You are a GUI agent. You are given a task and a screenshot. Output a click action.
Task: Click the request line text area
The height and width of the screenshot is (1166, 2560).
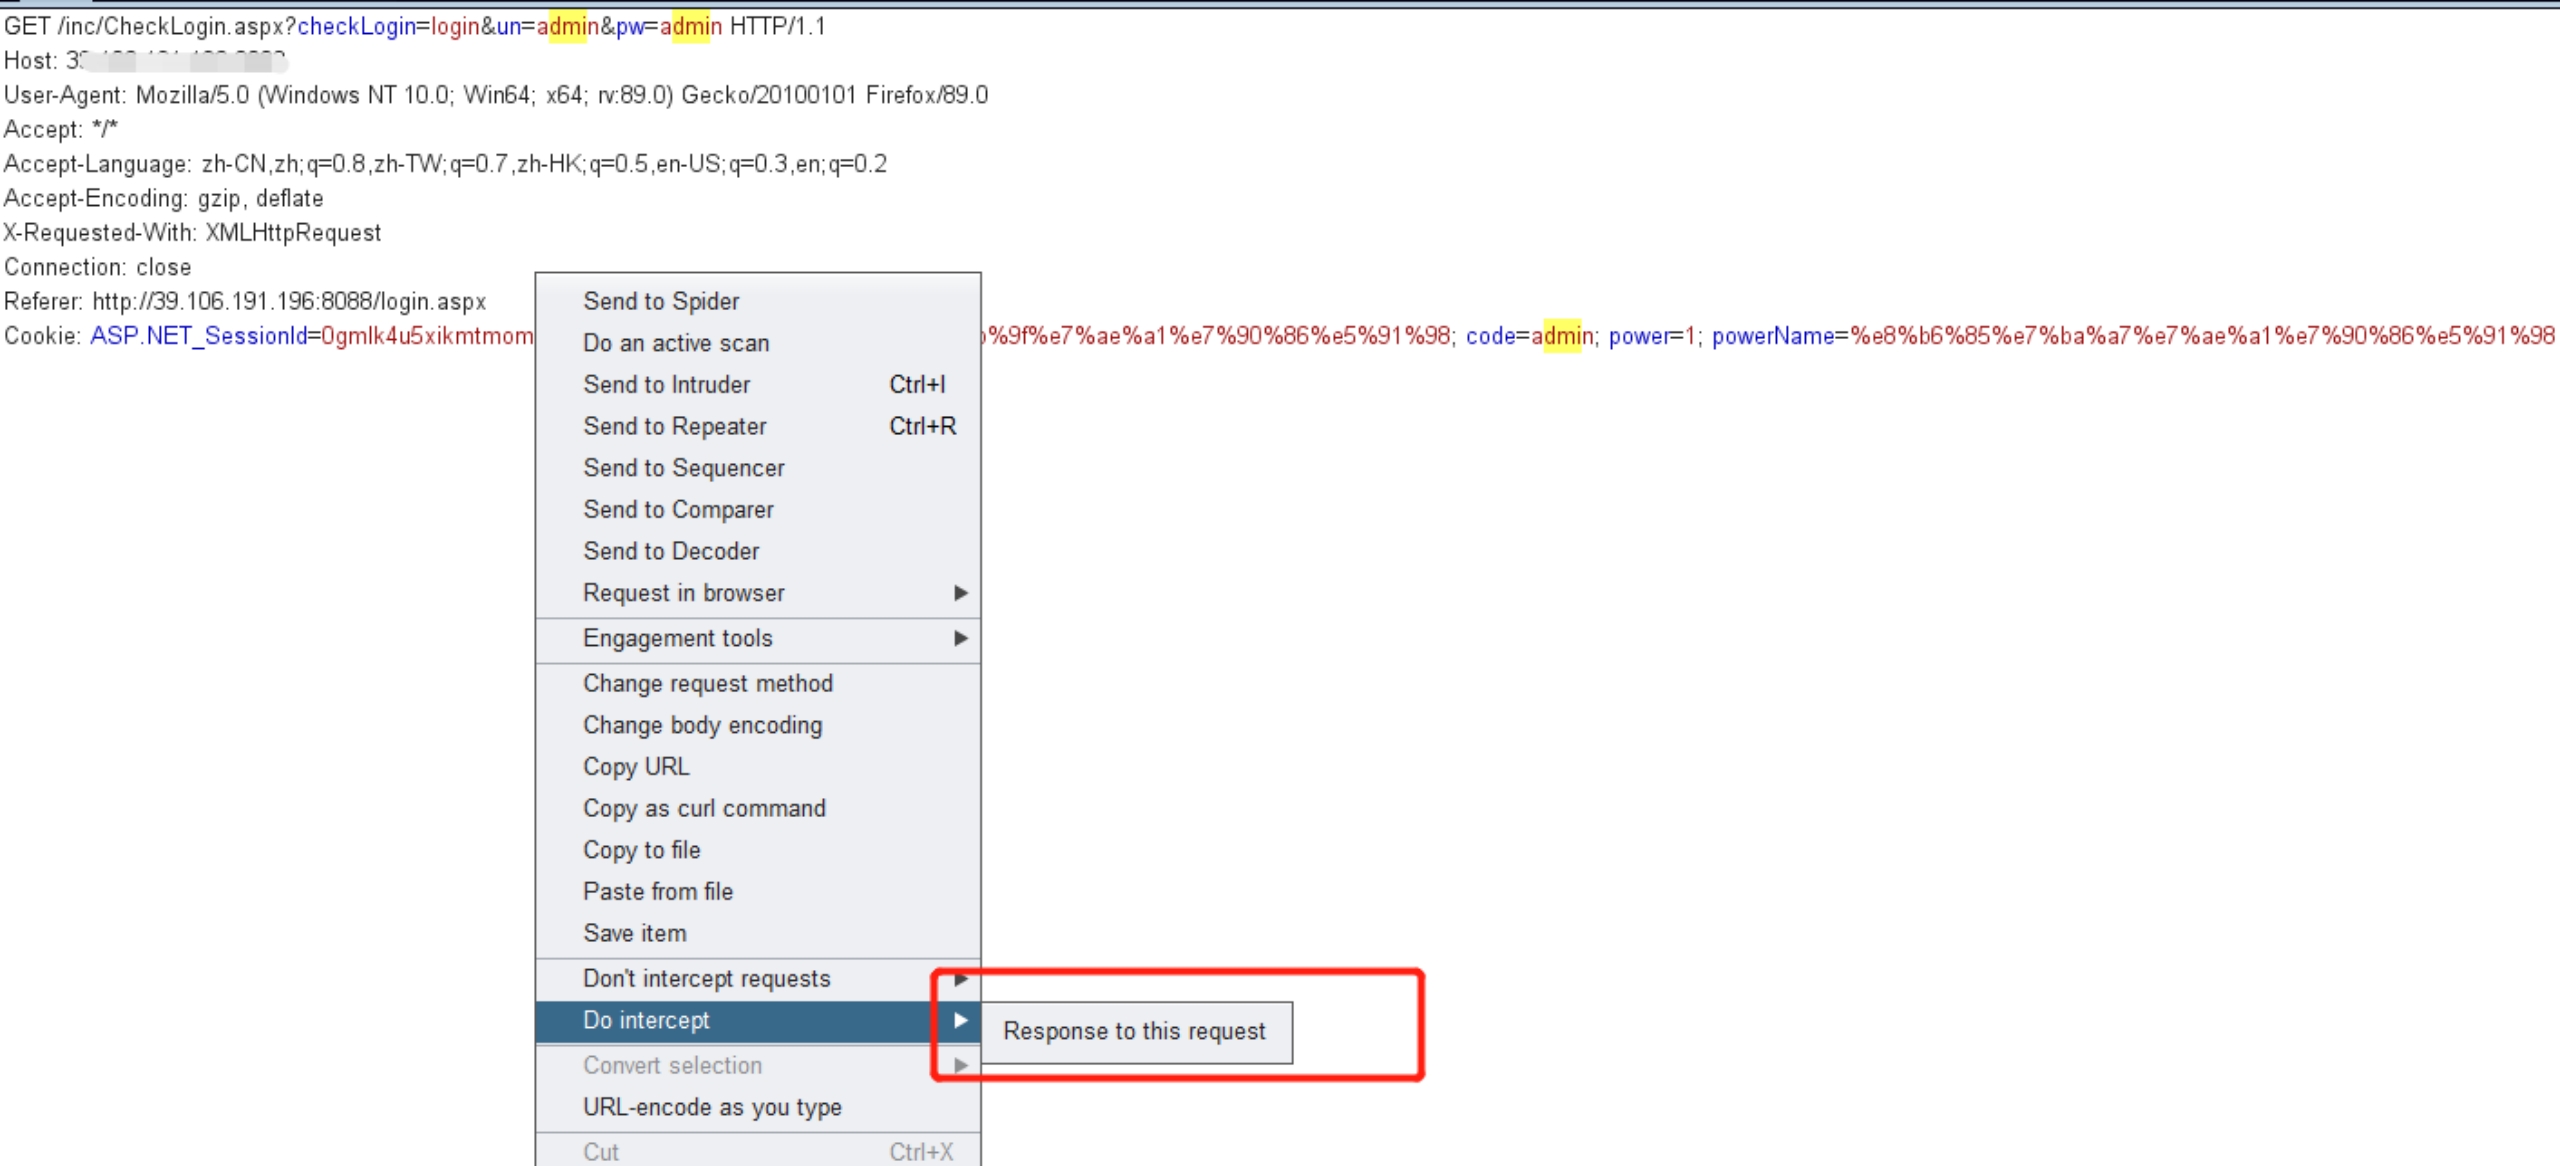tap(415, 26)
